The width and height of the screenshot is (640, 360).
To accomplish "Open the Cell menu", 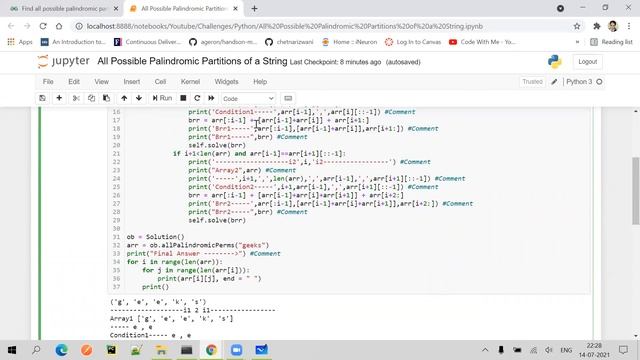I will [160, 82].
